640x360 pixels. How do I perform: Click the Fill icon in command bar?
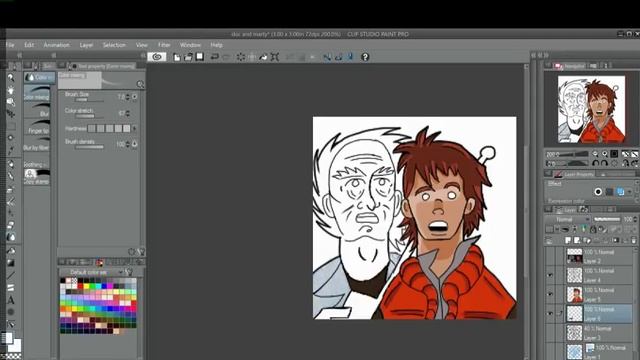pyautogui.click(x=264, y=57)
